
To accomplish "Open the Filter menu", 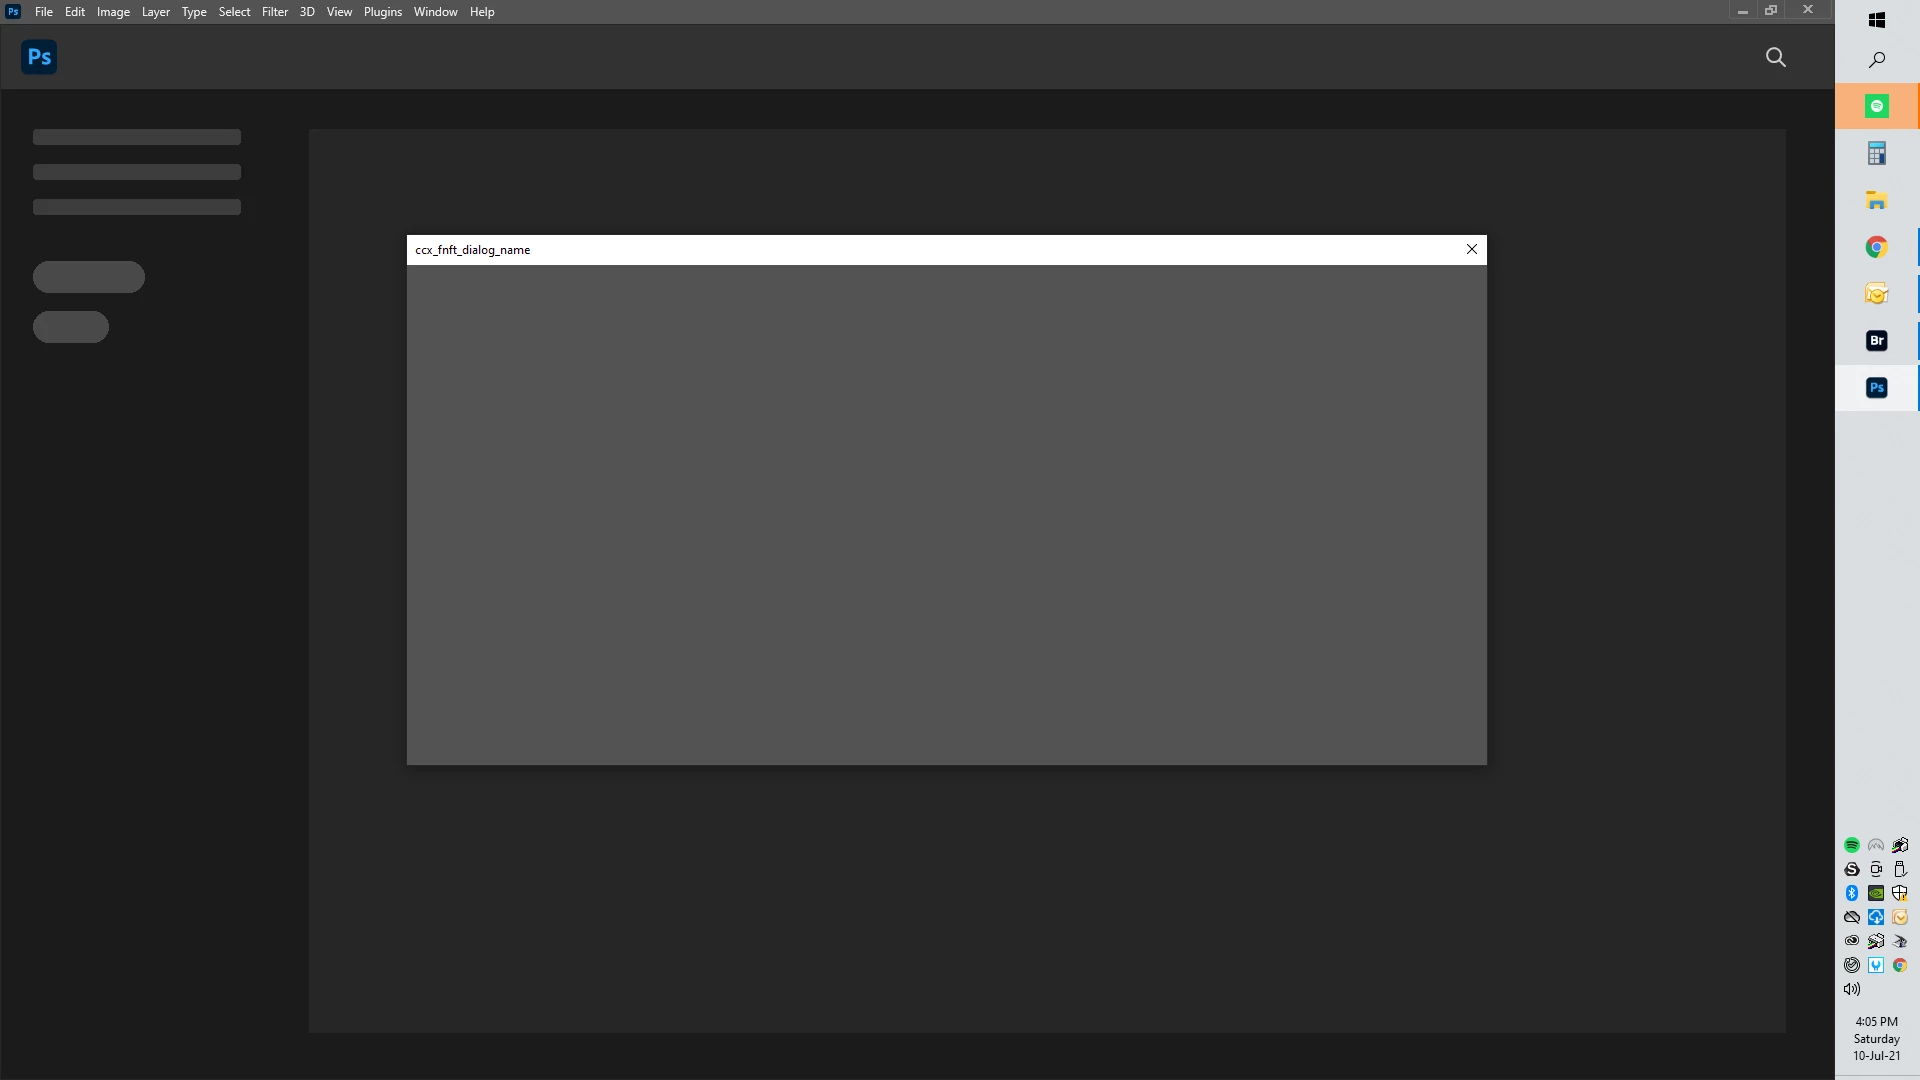I will click(274, 12).
